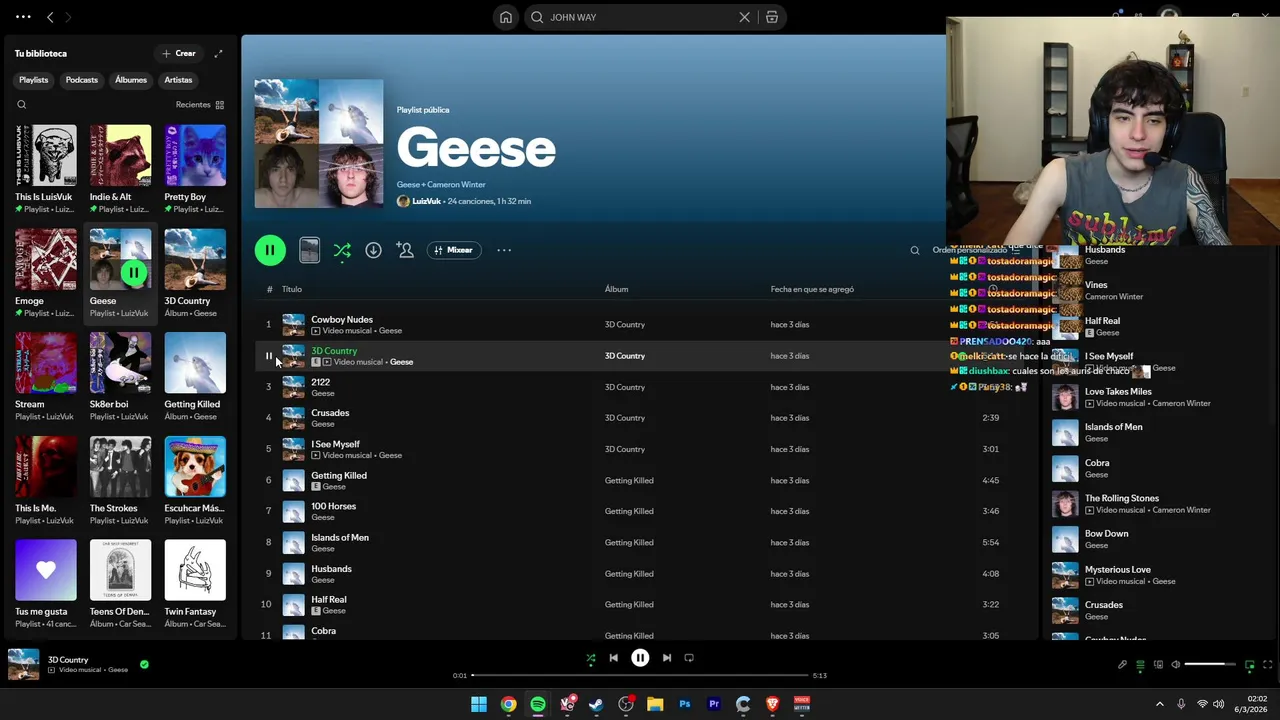This screenshot has height=720, width=1280.
Task: Expand the library panel with arrows icon
Action: [218, 53]
